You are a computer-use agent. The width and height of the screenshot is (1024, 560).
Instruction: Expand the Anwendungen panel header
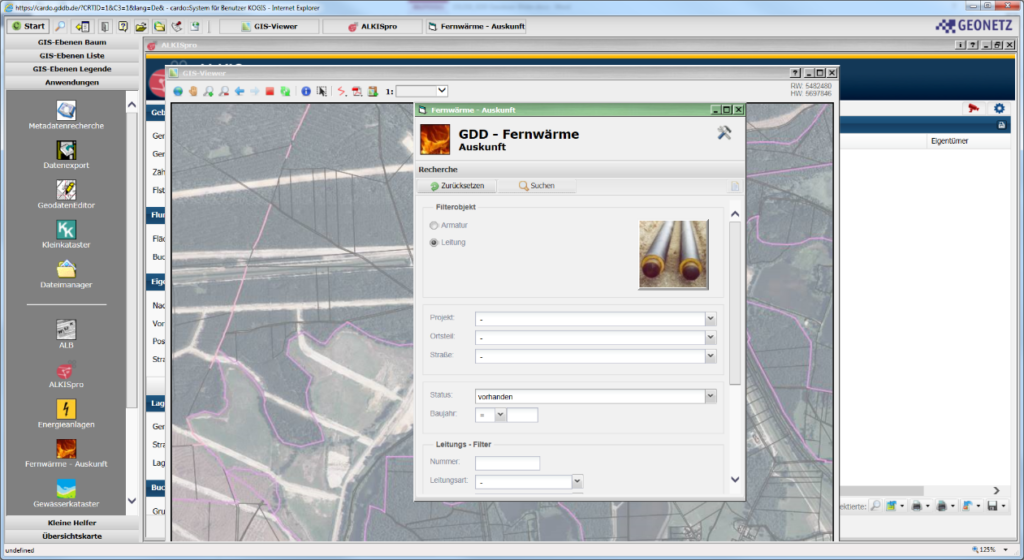coord(72,82)
